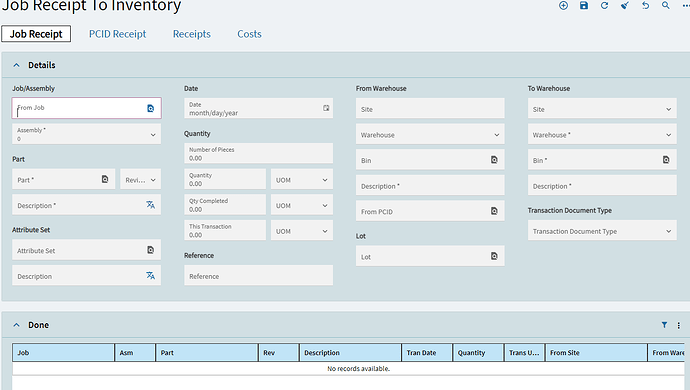Open From Warehouse Bin lookup icon
The image size is (690, 390).
click(x=494, y=160)
